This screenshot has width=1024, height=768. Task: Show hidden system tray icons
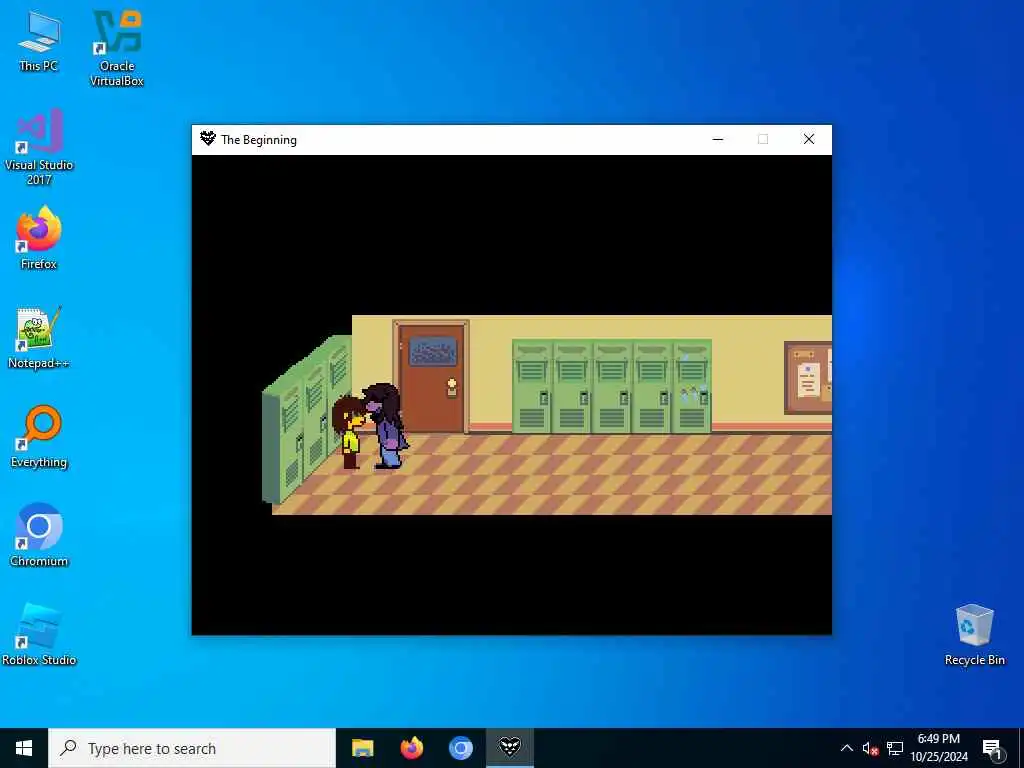(x=846, y=748)
